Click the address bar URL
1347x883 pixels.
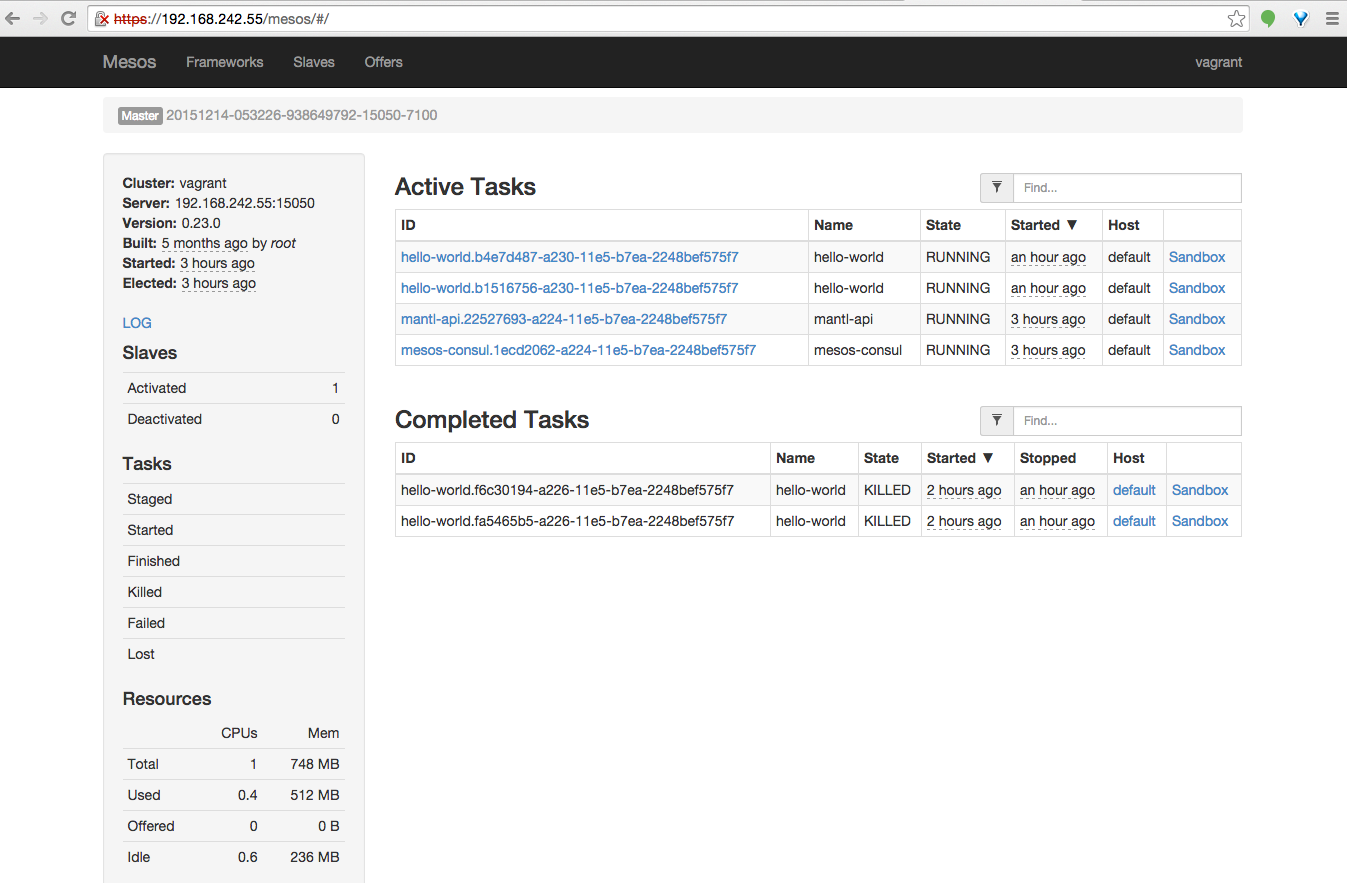pos(221,19)
